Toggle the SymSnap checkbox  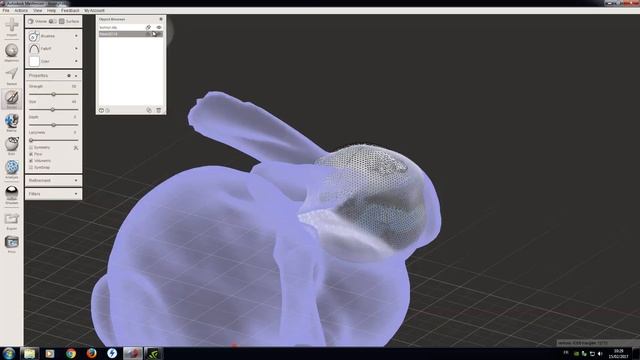(31, 168)
